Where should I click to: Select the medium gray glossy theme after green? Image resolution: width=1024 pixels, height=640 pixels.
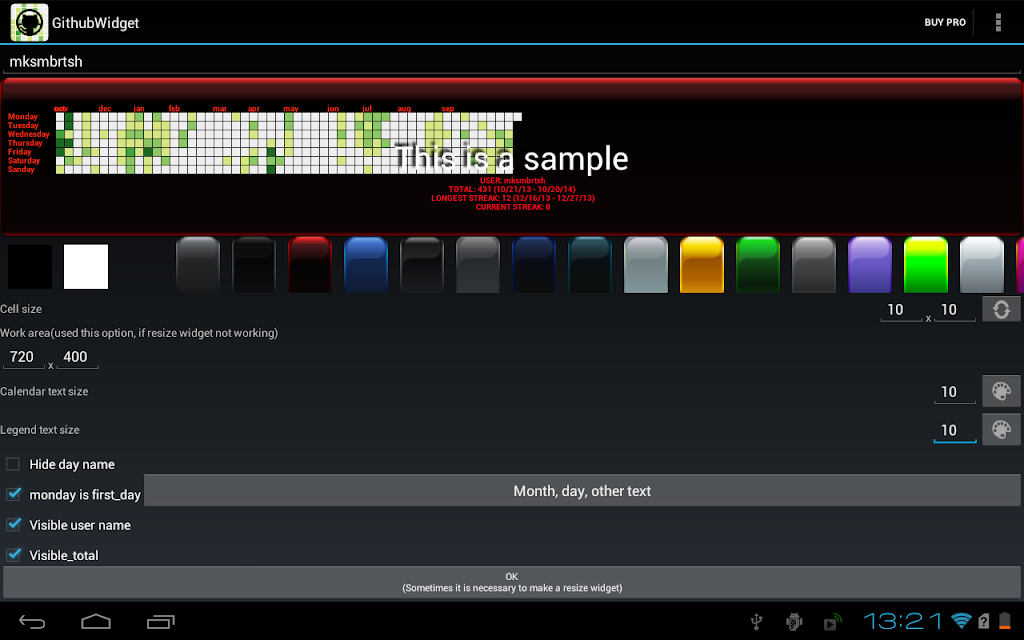point(814,265)
